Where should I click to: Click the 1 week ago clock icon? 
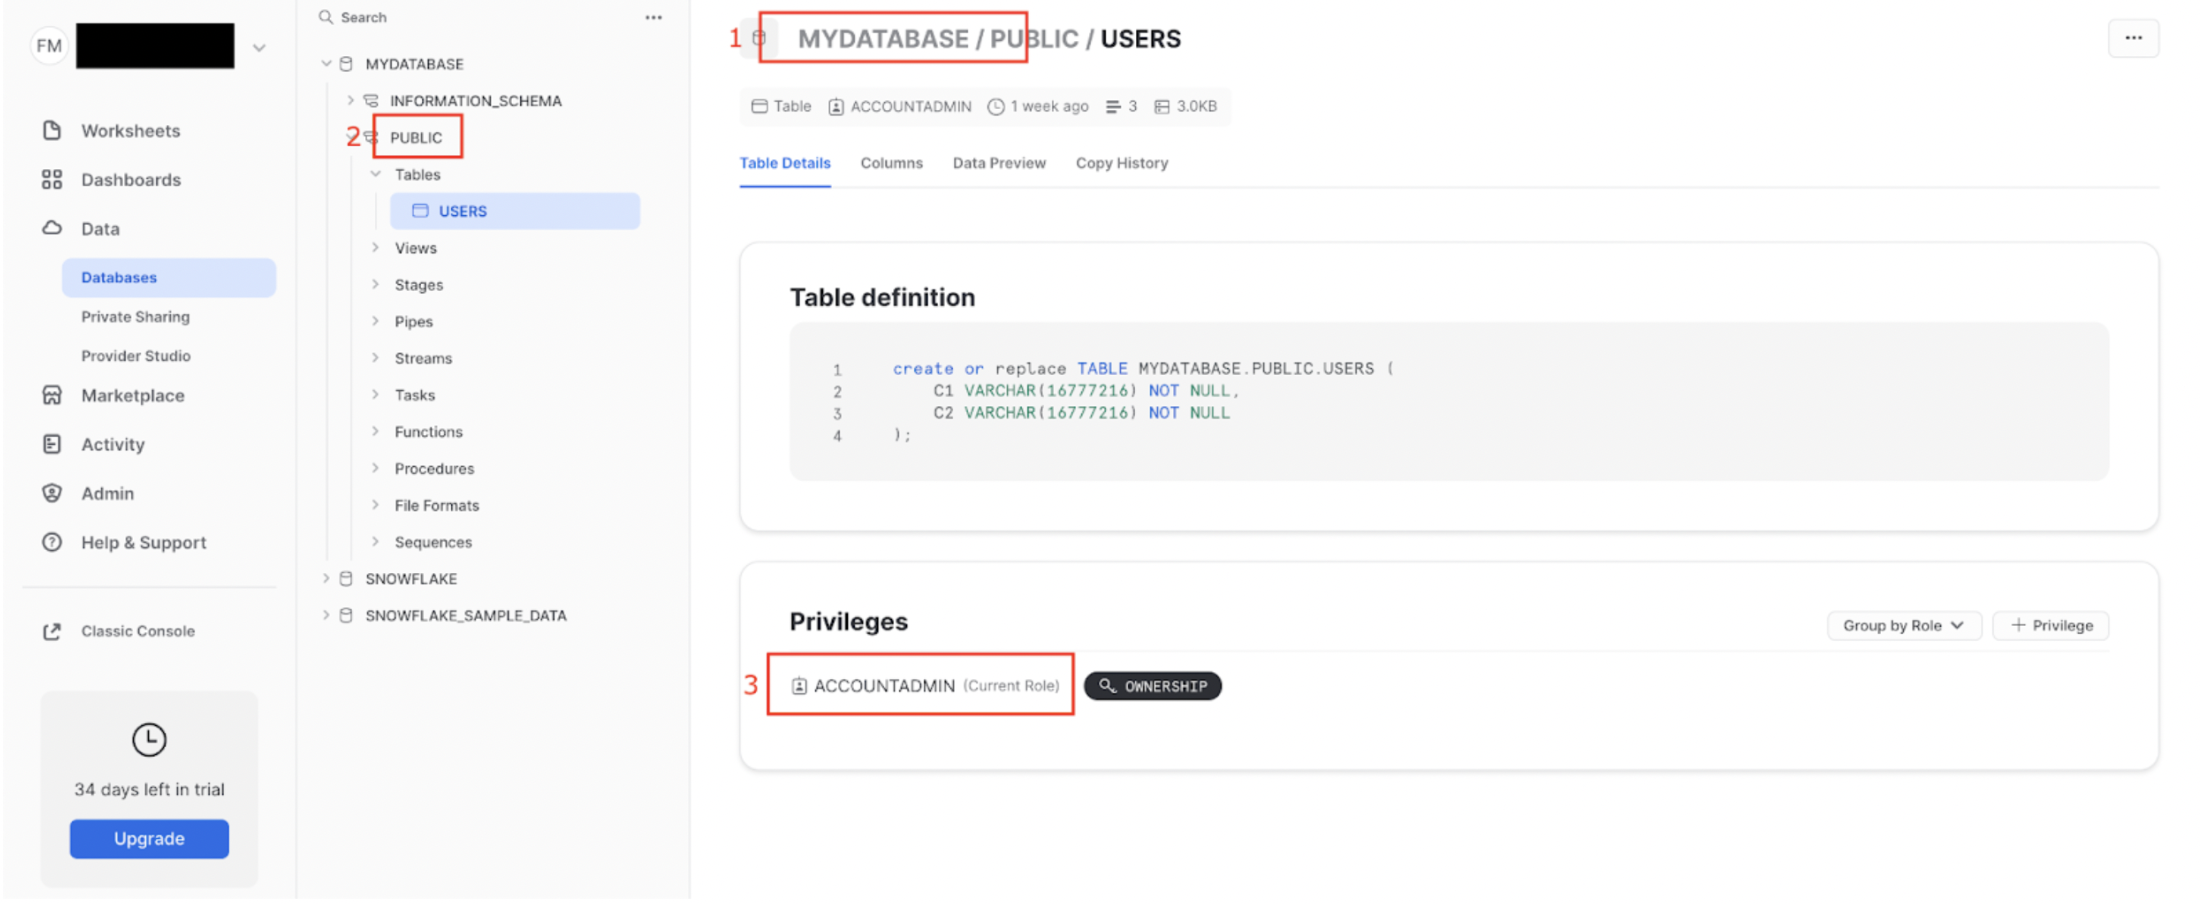pyautogui.click(x=996, y=107)
